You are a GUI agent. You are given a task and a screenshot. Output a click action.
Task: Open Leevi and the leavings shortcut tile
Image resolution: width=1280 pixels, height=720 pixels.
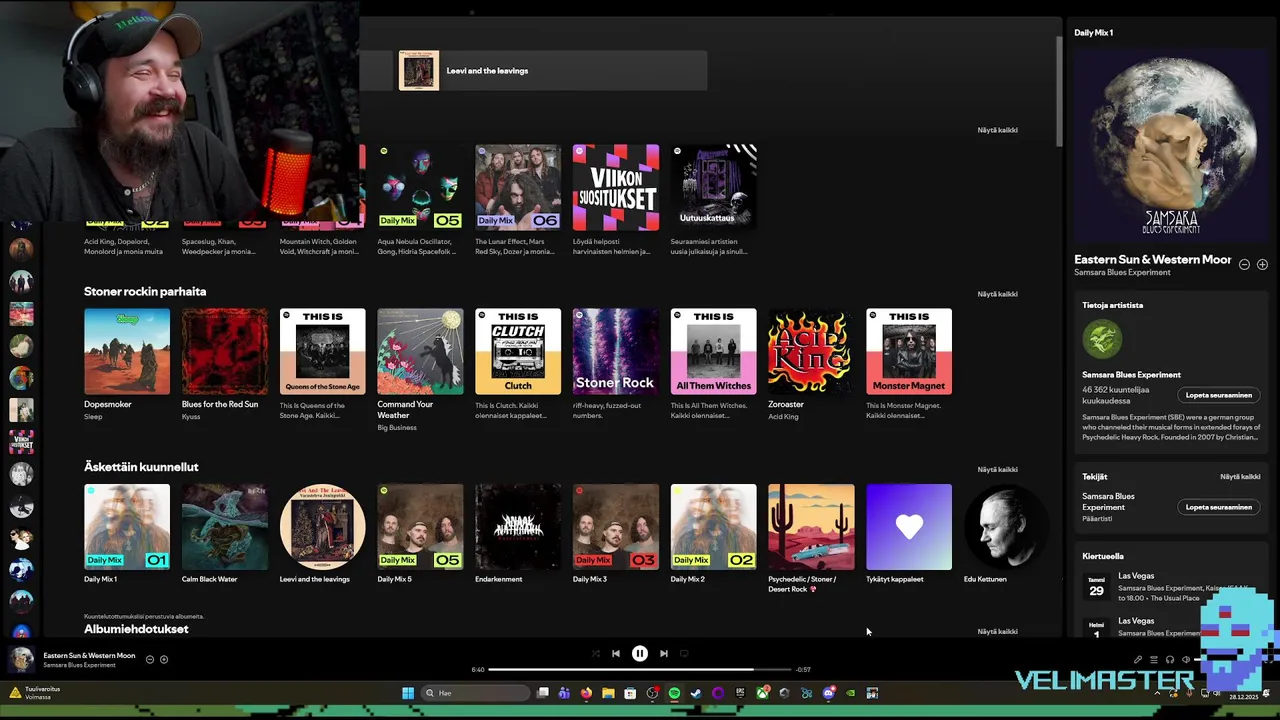[x=552, y=71]
